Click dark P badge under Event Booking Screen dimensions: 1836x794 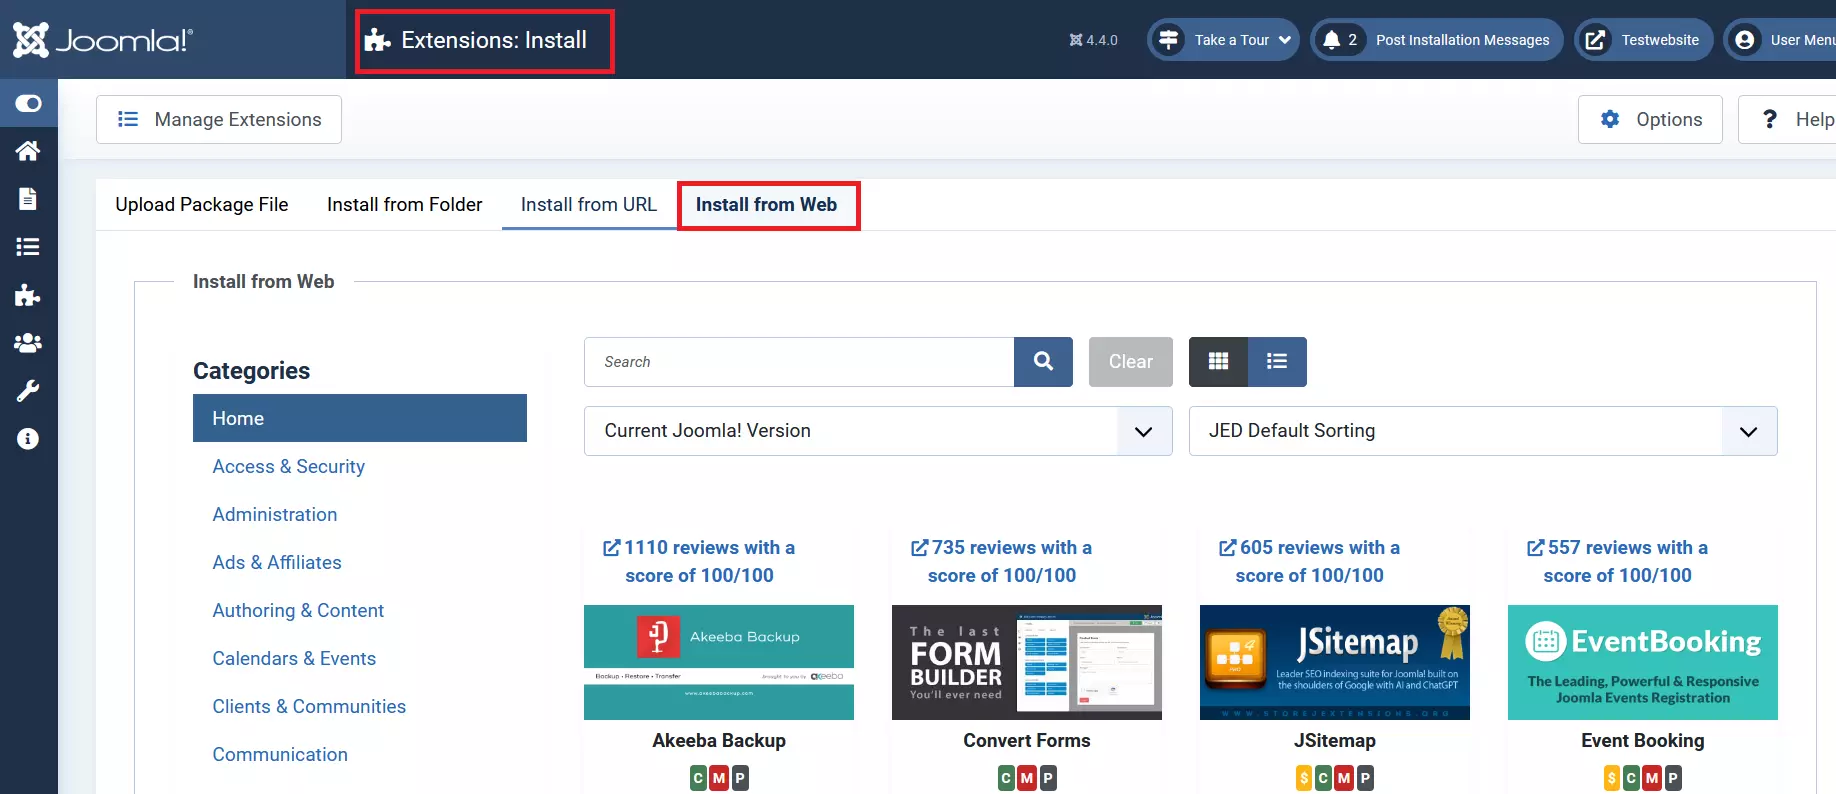coord(1673,778)
